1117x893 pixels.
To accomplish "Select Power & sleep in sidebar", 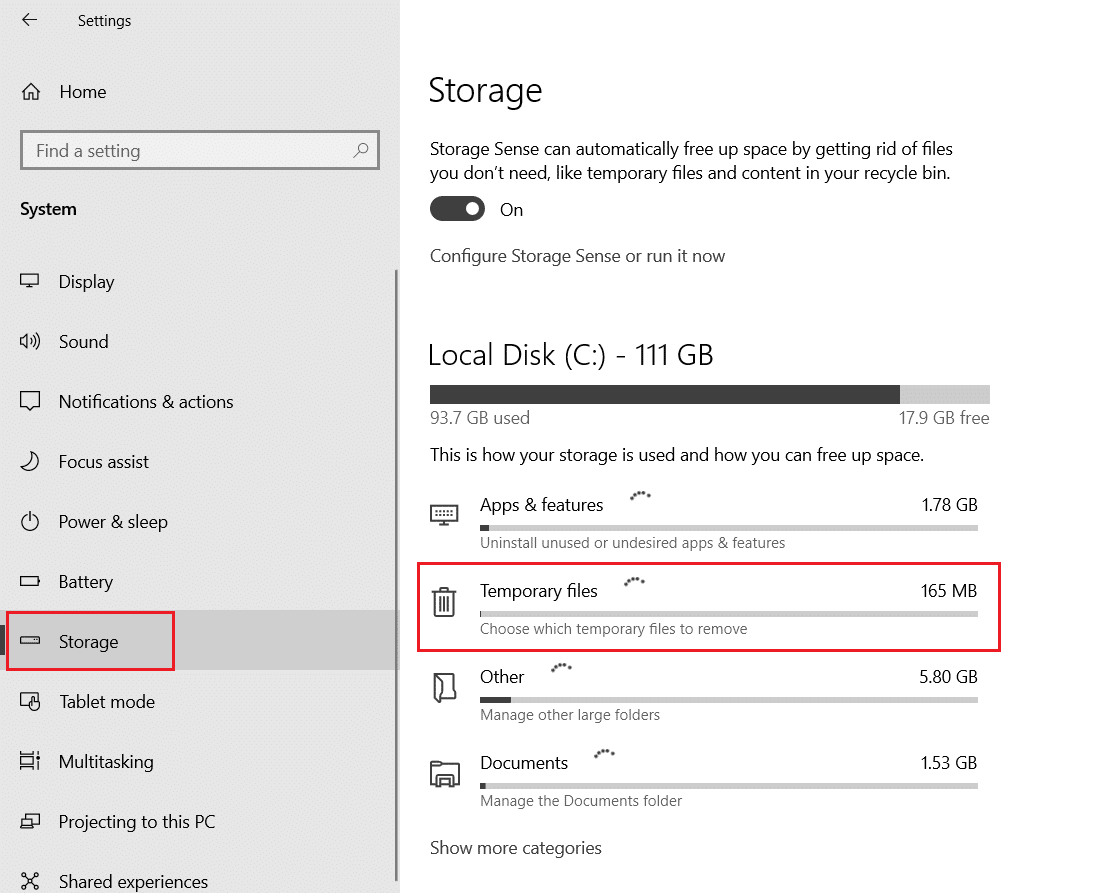I will point(113,521).
